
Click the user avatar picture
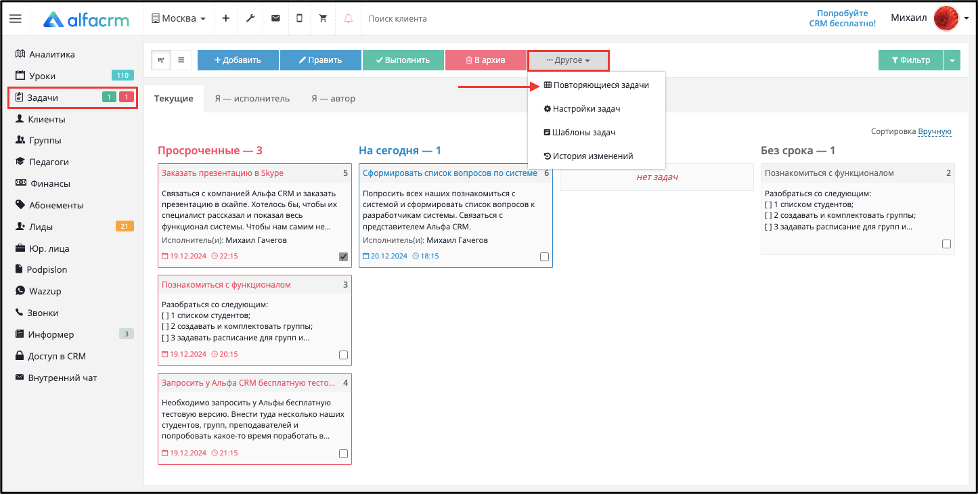click(946, 19)
